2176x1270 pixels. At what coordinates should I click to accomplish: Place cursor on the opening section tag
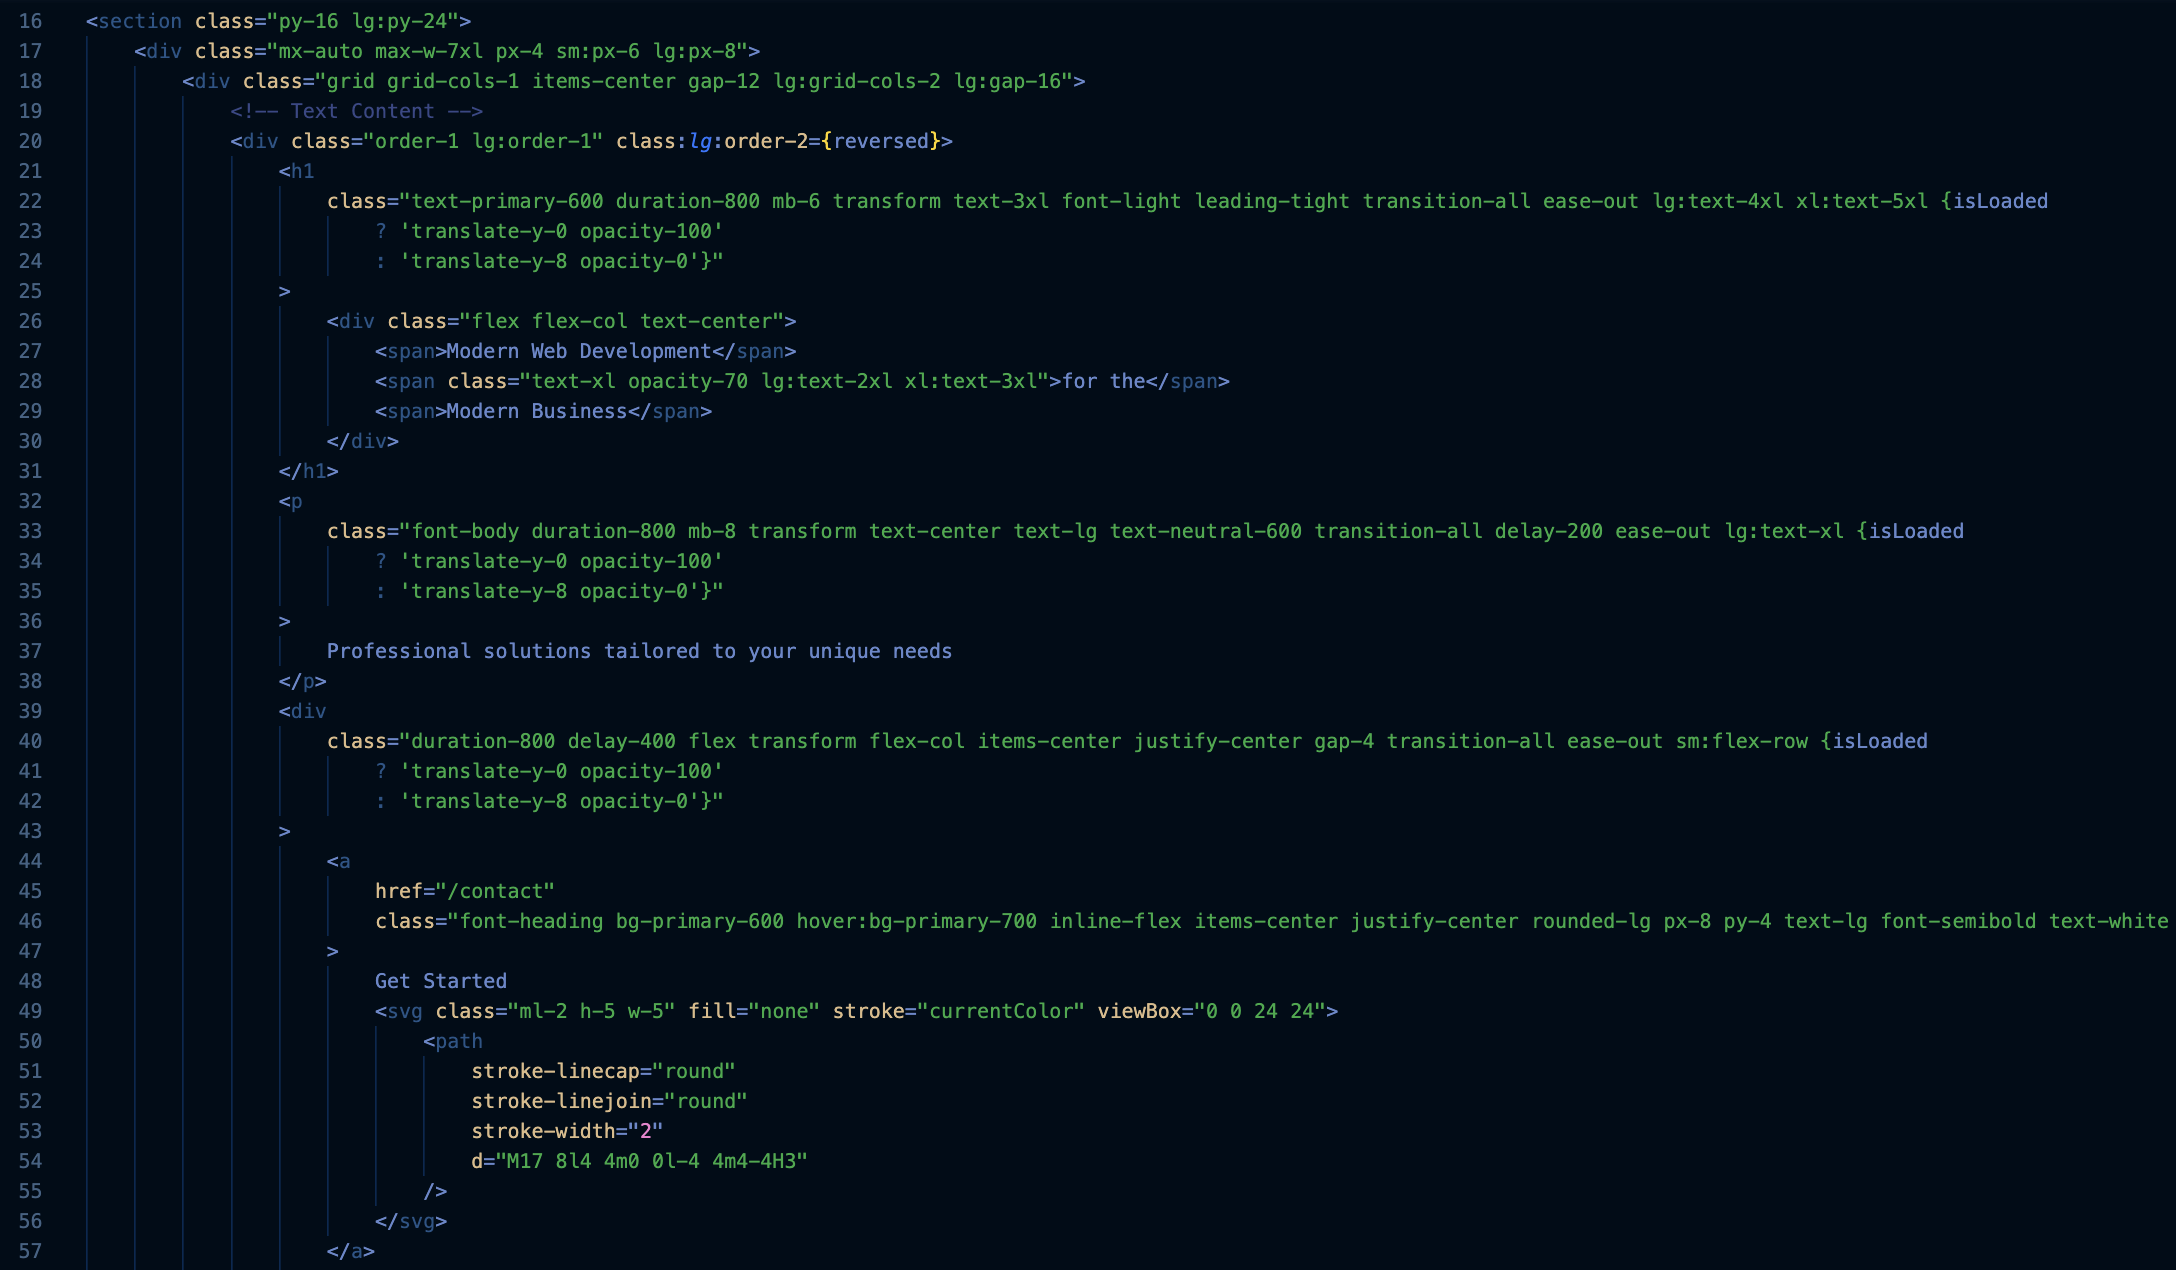click(x=134, y=21)
